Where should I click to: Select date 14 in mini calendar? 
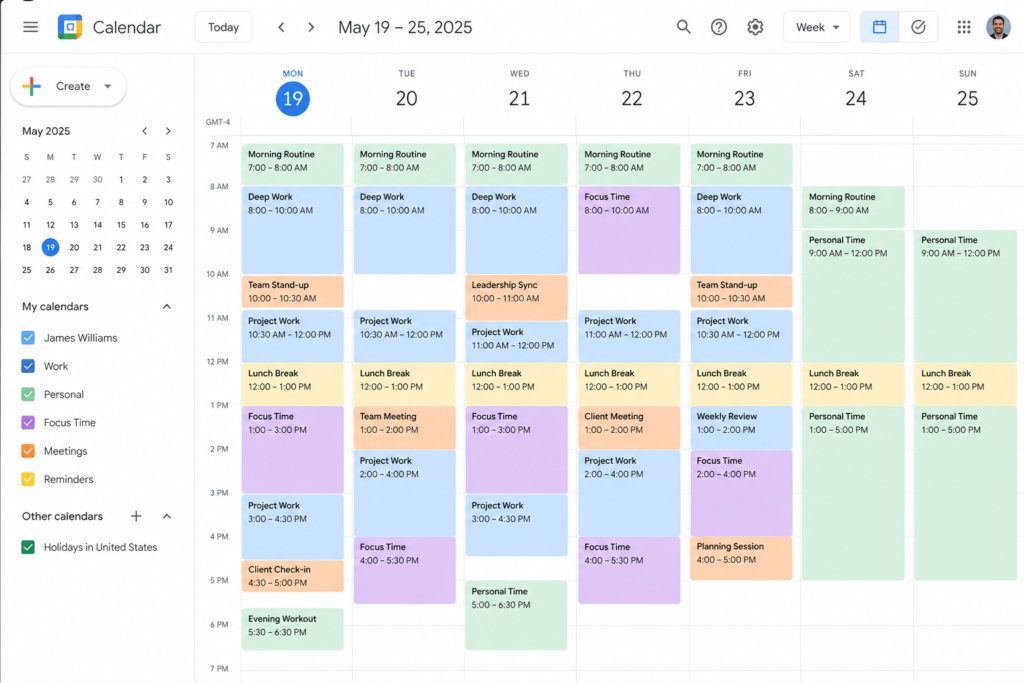click(97, 225)
